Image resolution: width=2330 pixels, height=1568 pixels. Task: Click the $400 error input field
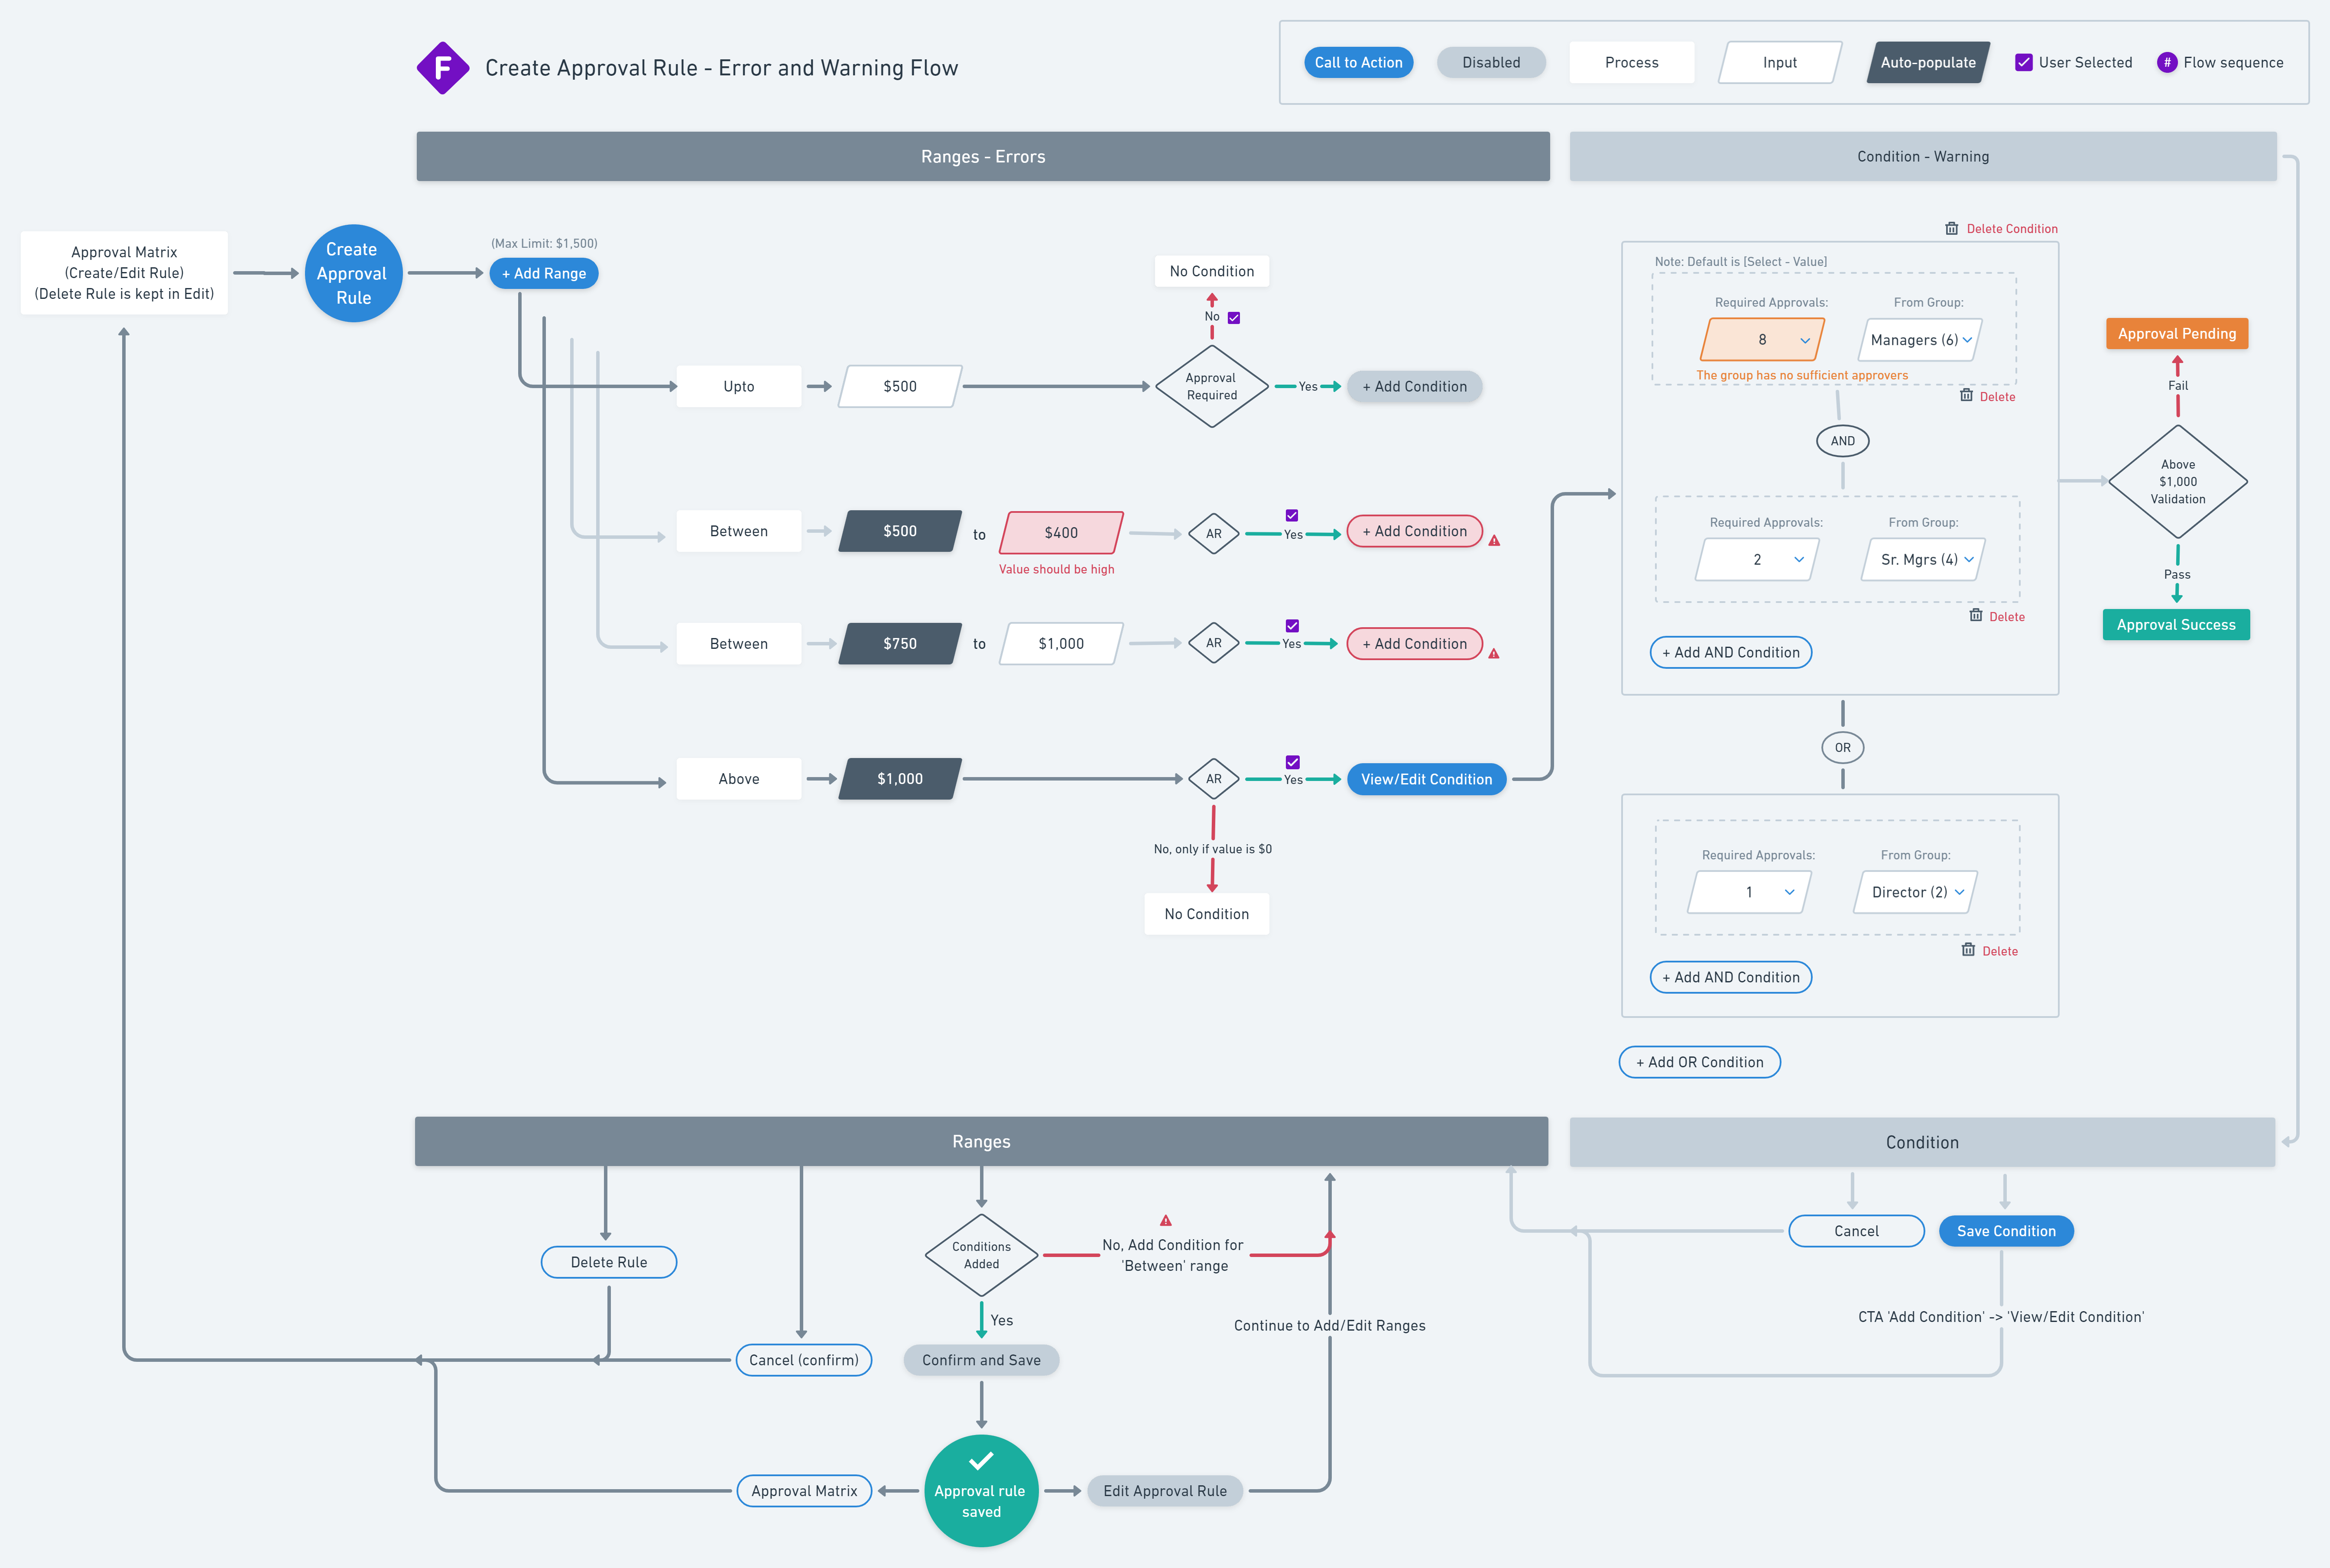coord(1061,533)
